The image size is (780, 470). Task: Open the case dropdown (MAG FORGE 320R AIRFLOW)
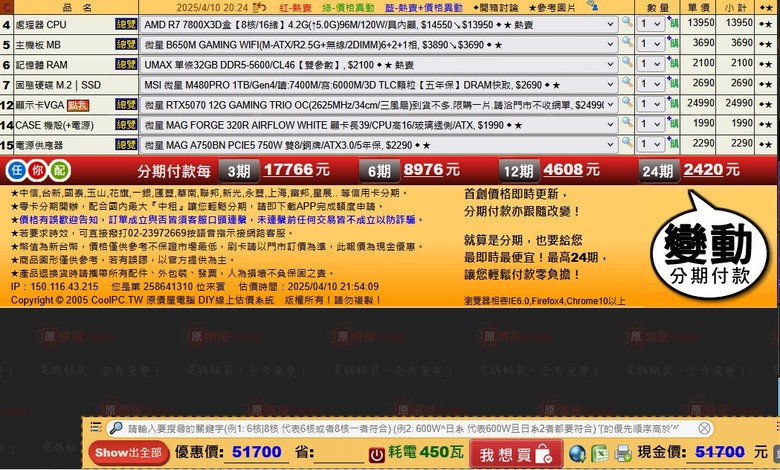(x=379, y=125)
